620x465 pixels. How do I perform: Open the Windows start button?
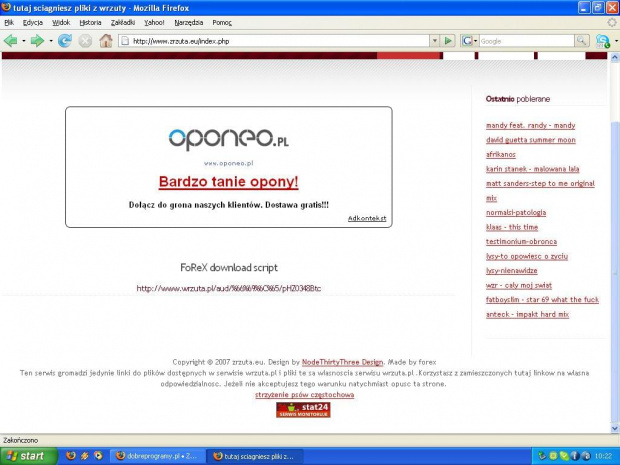(x=28, y=456)
